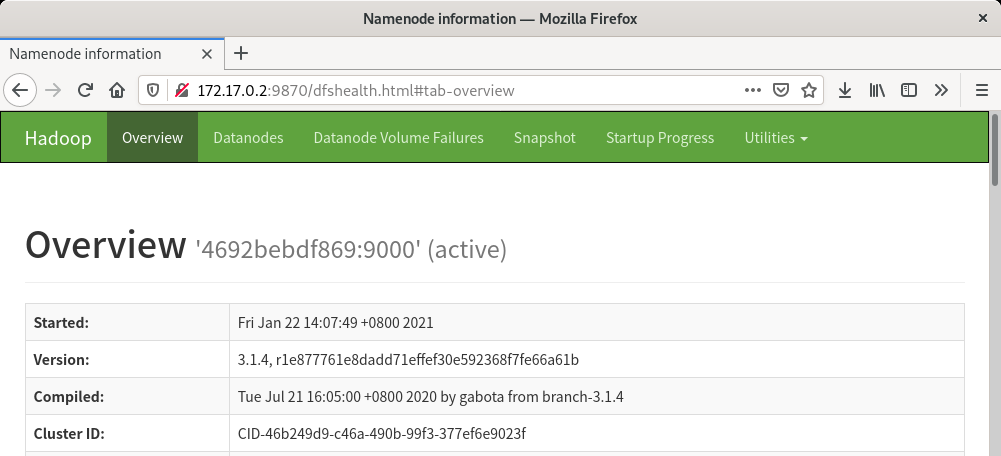Viewport: 1001px width, 456px height.
Task: Open a new browser tab
Action: [241, 54]
